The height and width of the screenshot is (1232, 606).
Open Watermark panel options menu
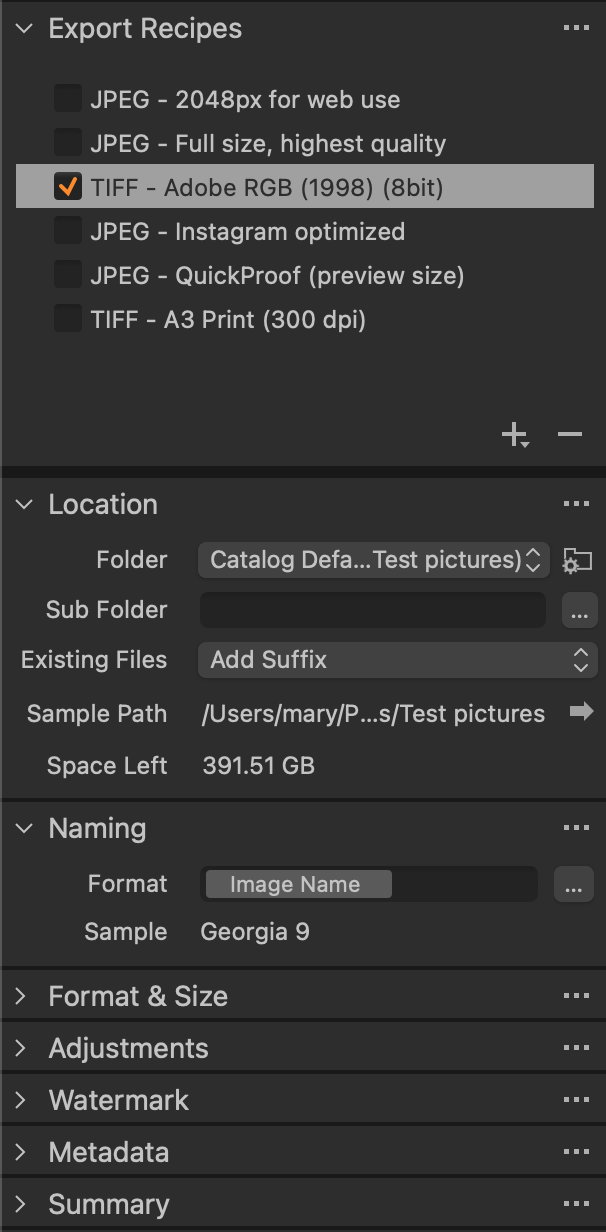tap(576, 1100)
